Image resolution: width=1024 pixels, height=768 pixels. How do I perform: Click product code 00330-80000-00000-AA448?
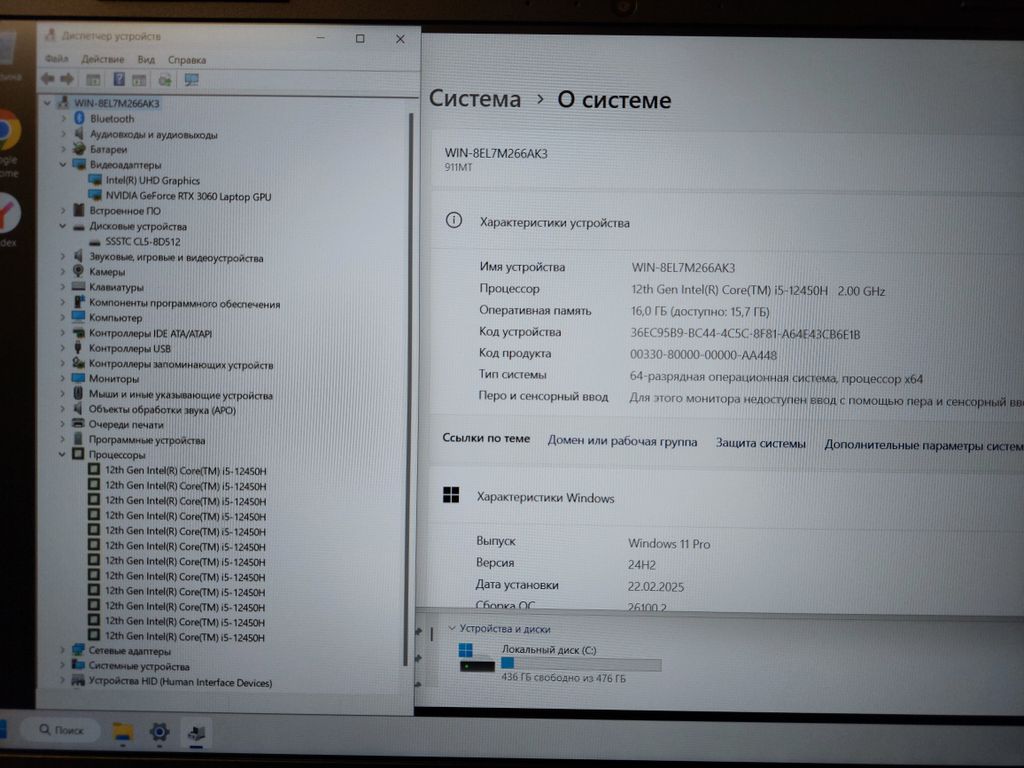[x=703, y=355]
